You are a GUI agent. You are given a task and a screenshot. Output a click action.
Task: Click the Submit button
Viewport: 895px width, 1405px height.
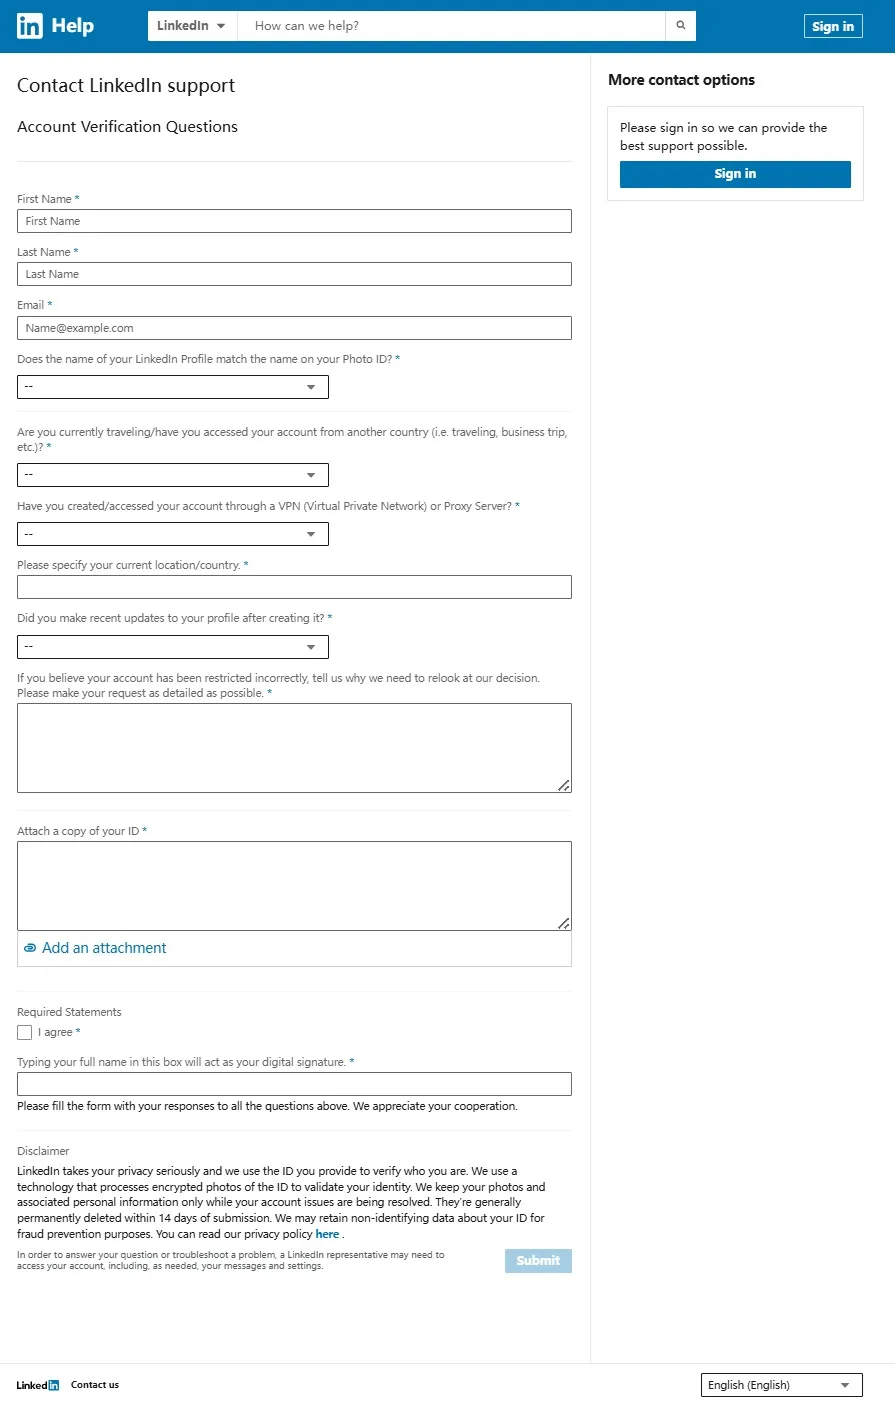pyautogui.click(x=538, y=1261)
